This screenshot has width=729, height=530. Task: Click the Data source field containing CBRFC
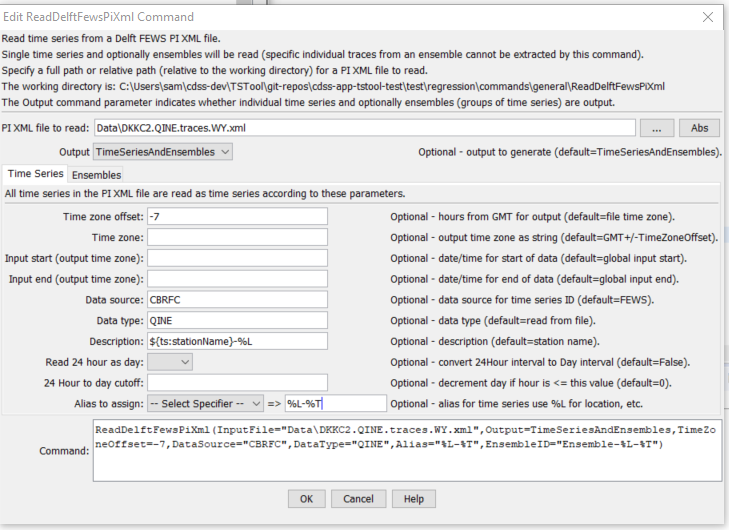[x=237, y=300]
